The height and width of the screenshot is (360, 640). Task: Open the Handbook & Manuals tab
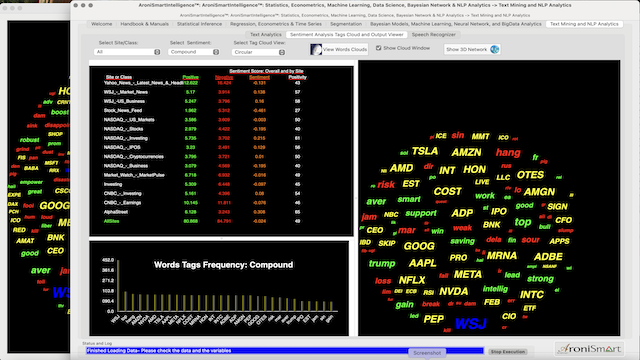[x=144, y=24]
